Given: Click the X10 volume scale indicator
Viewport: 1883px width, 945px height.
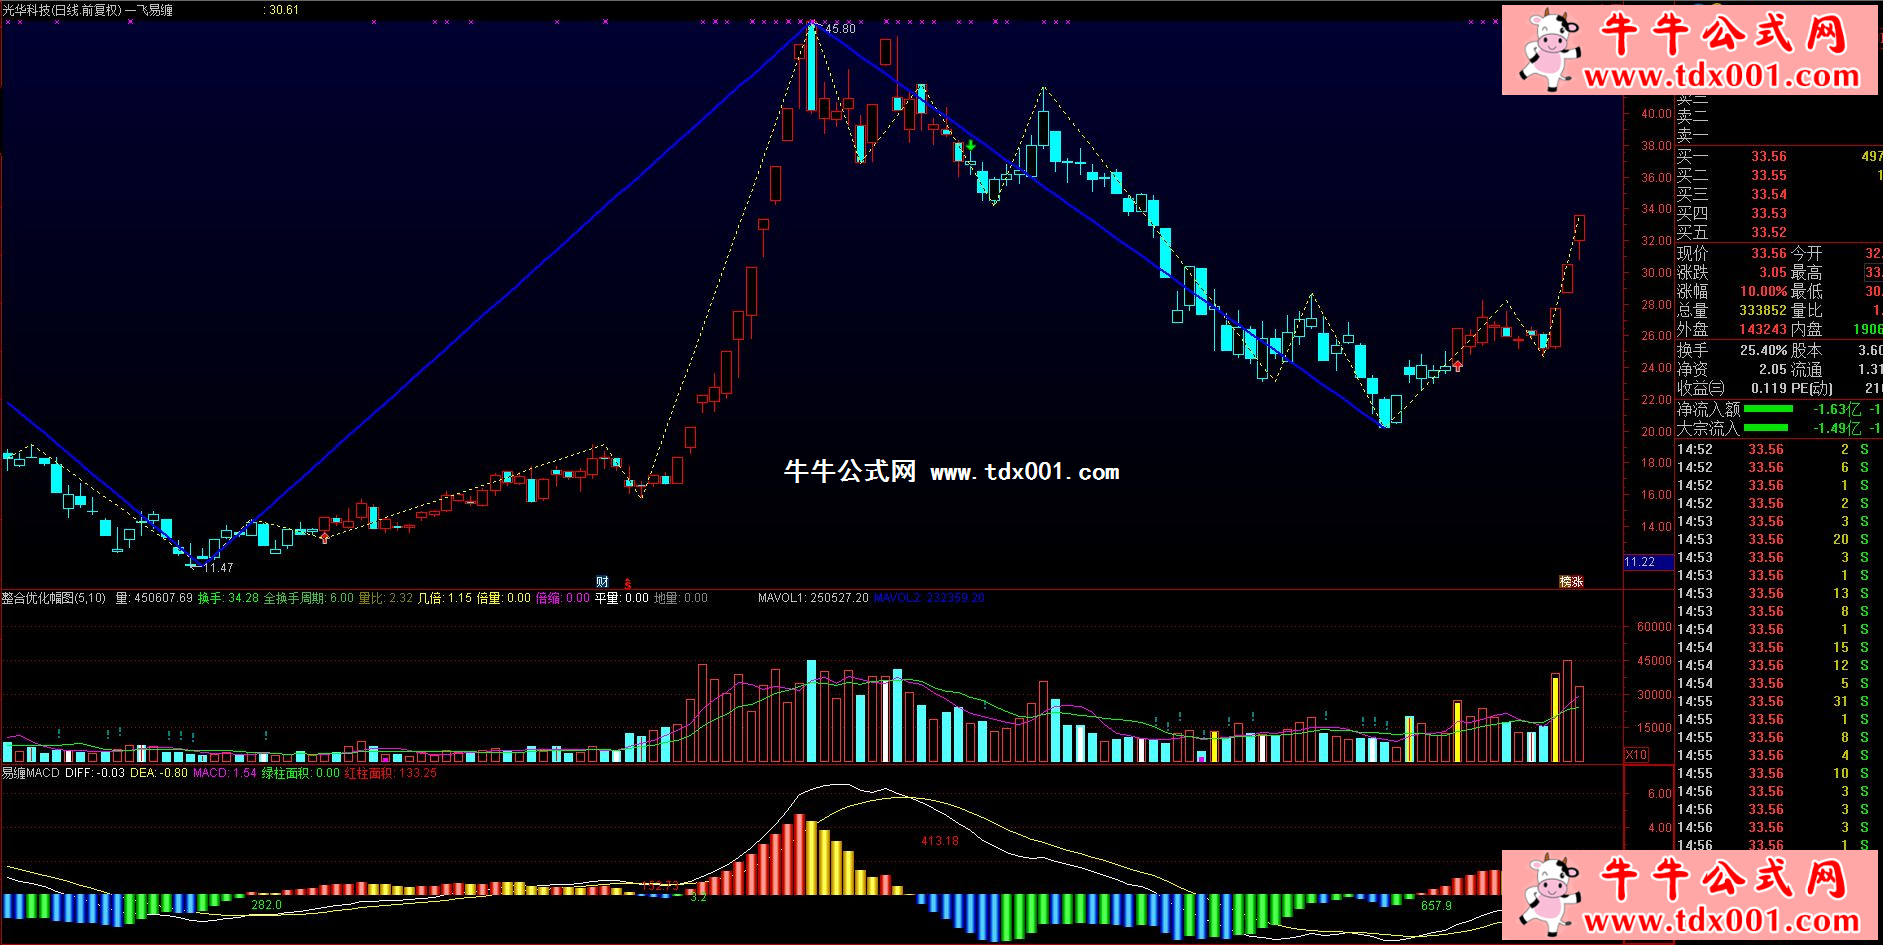Looking at the screenshot, I should (1636, 755).
